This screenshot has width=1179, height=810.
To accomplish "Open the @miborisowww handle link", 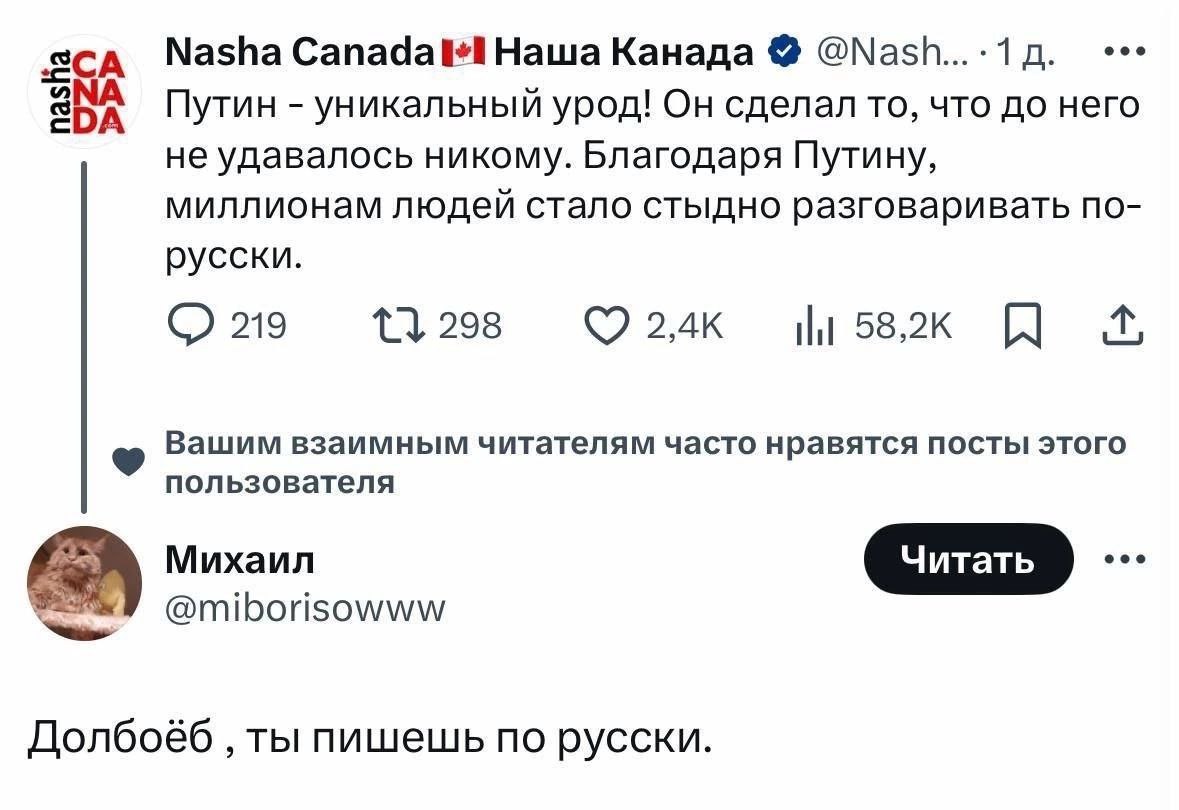I will pyautogui.click(x=305, y=608).
